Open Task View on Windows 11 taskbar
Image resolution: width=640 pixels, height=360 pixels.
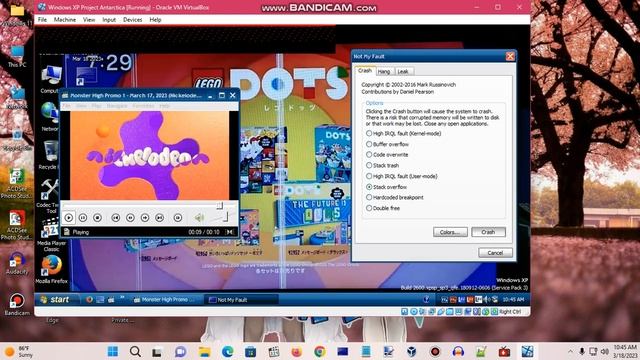pyautogui.click(x=157, y=351)
